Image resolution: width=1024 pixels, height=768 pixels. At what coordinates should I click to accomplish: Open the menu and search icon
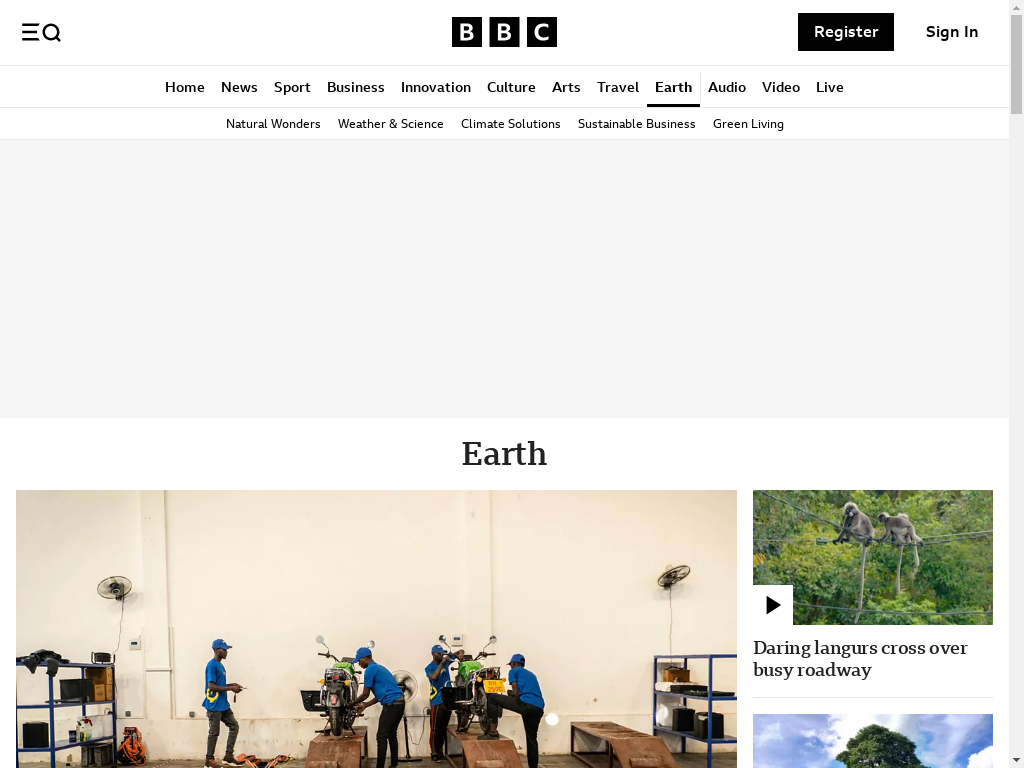click(41, 32)
